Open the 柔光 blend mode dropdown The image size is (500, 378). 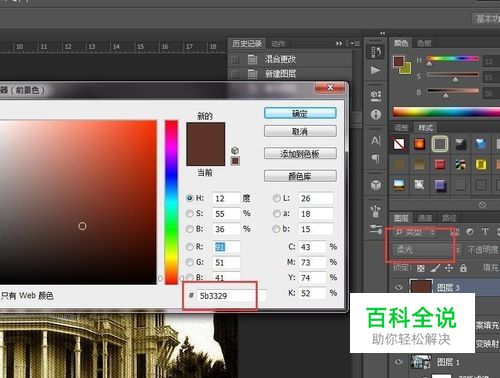pos(426,249)
